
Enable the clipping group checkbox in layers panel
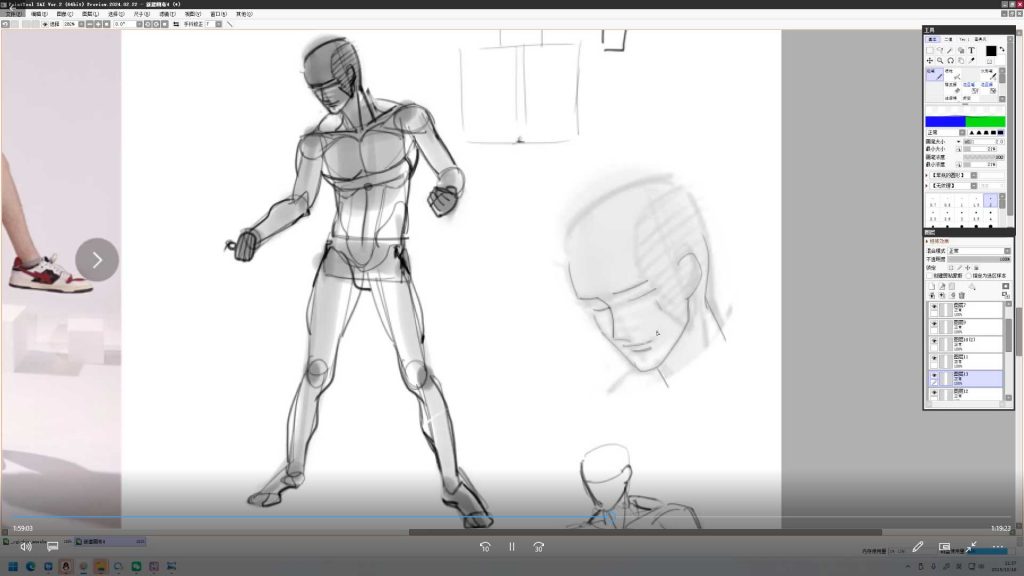[929, 276]
